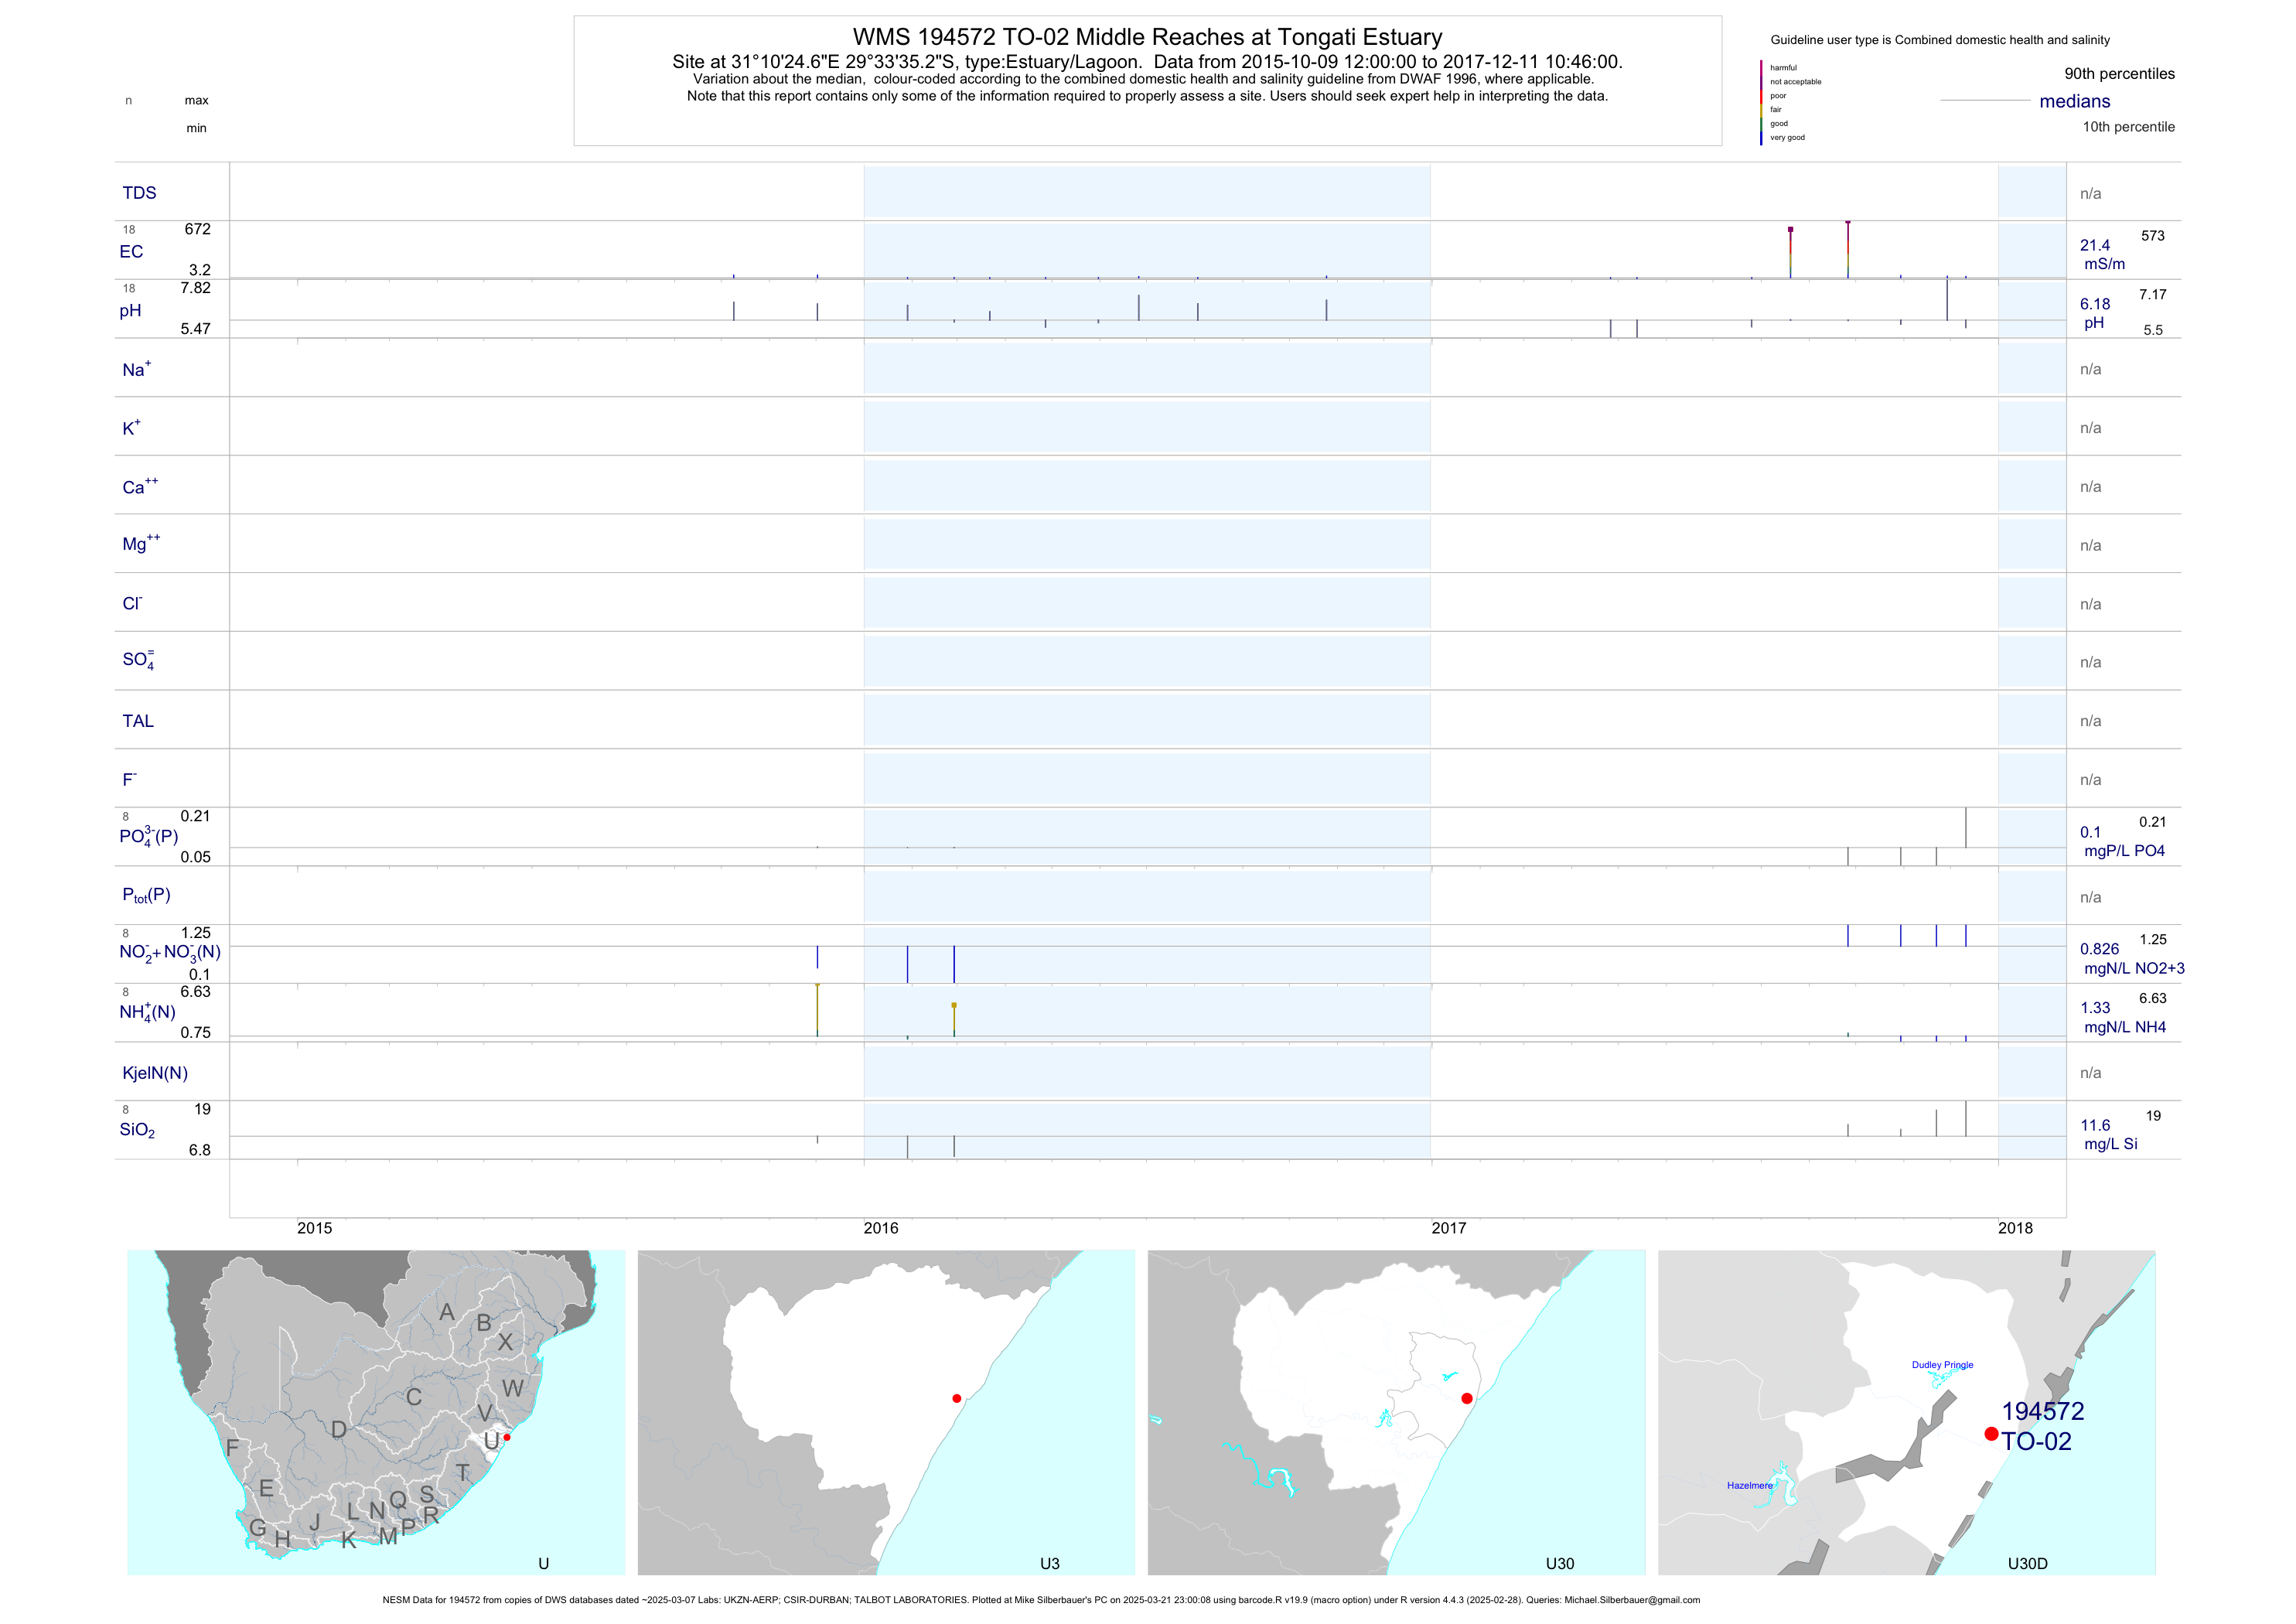Open the U30D quaternary catchment map

(x=1906, y=1411)
